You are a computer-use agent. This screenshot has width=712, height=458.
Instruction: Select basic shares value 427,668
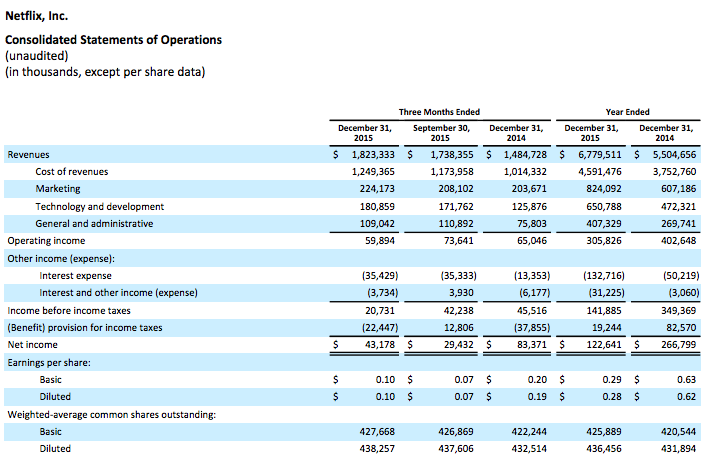pyautogui.click(x=377, y=432)
